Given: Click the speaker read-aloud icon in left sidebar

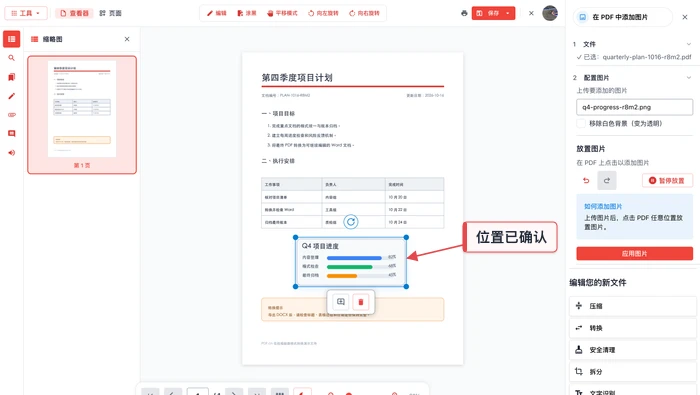Looking at the screenshot, I should pyautogui.click(x=12, y=153).
